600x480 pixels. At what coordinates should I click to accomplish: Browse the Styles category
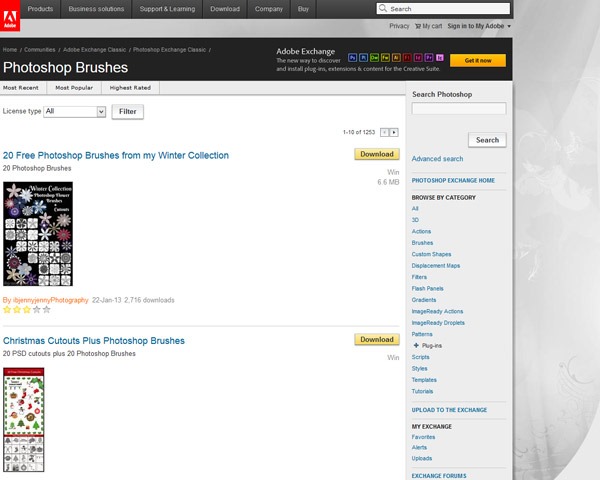point(419,368)
